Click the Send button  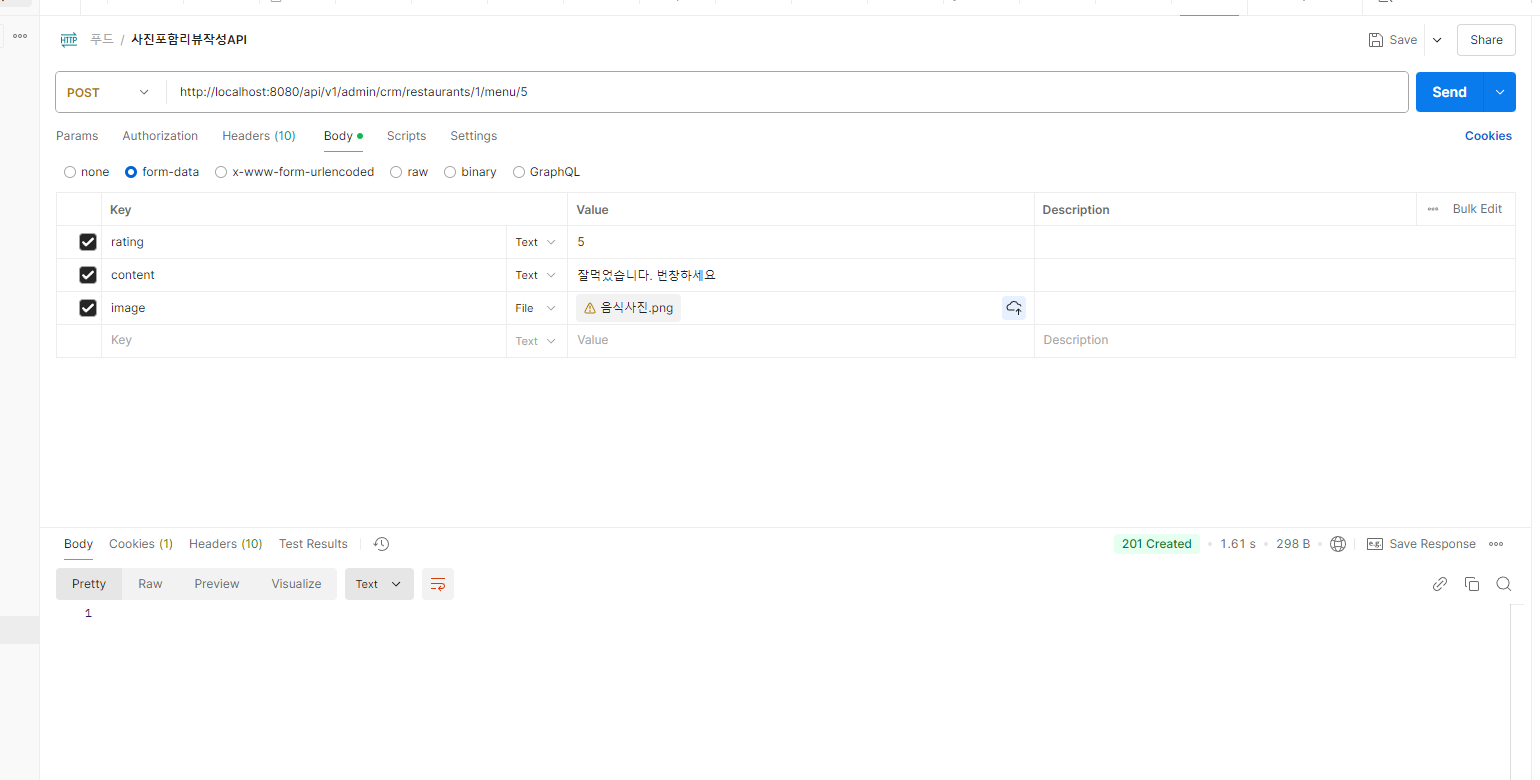click(x=1449, y=92)
